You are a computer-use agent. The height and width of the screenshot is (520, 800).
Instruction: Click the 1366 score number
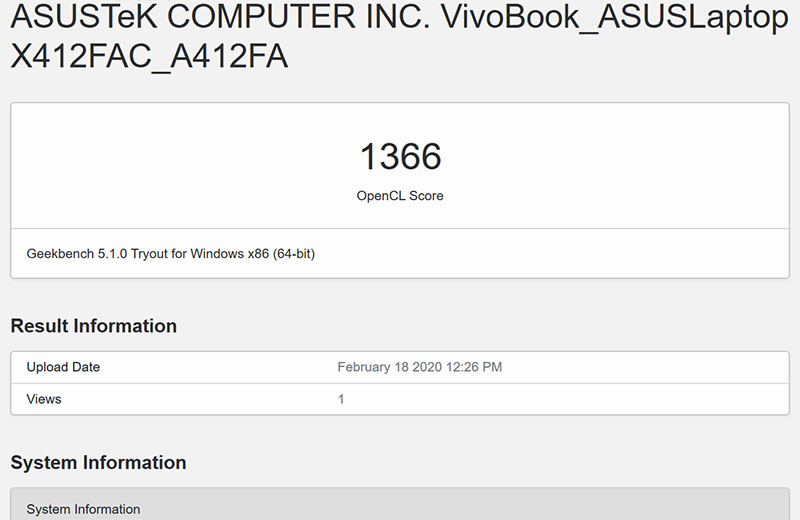[400, 156]
